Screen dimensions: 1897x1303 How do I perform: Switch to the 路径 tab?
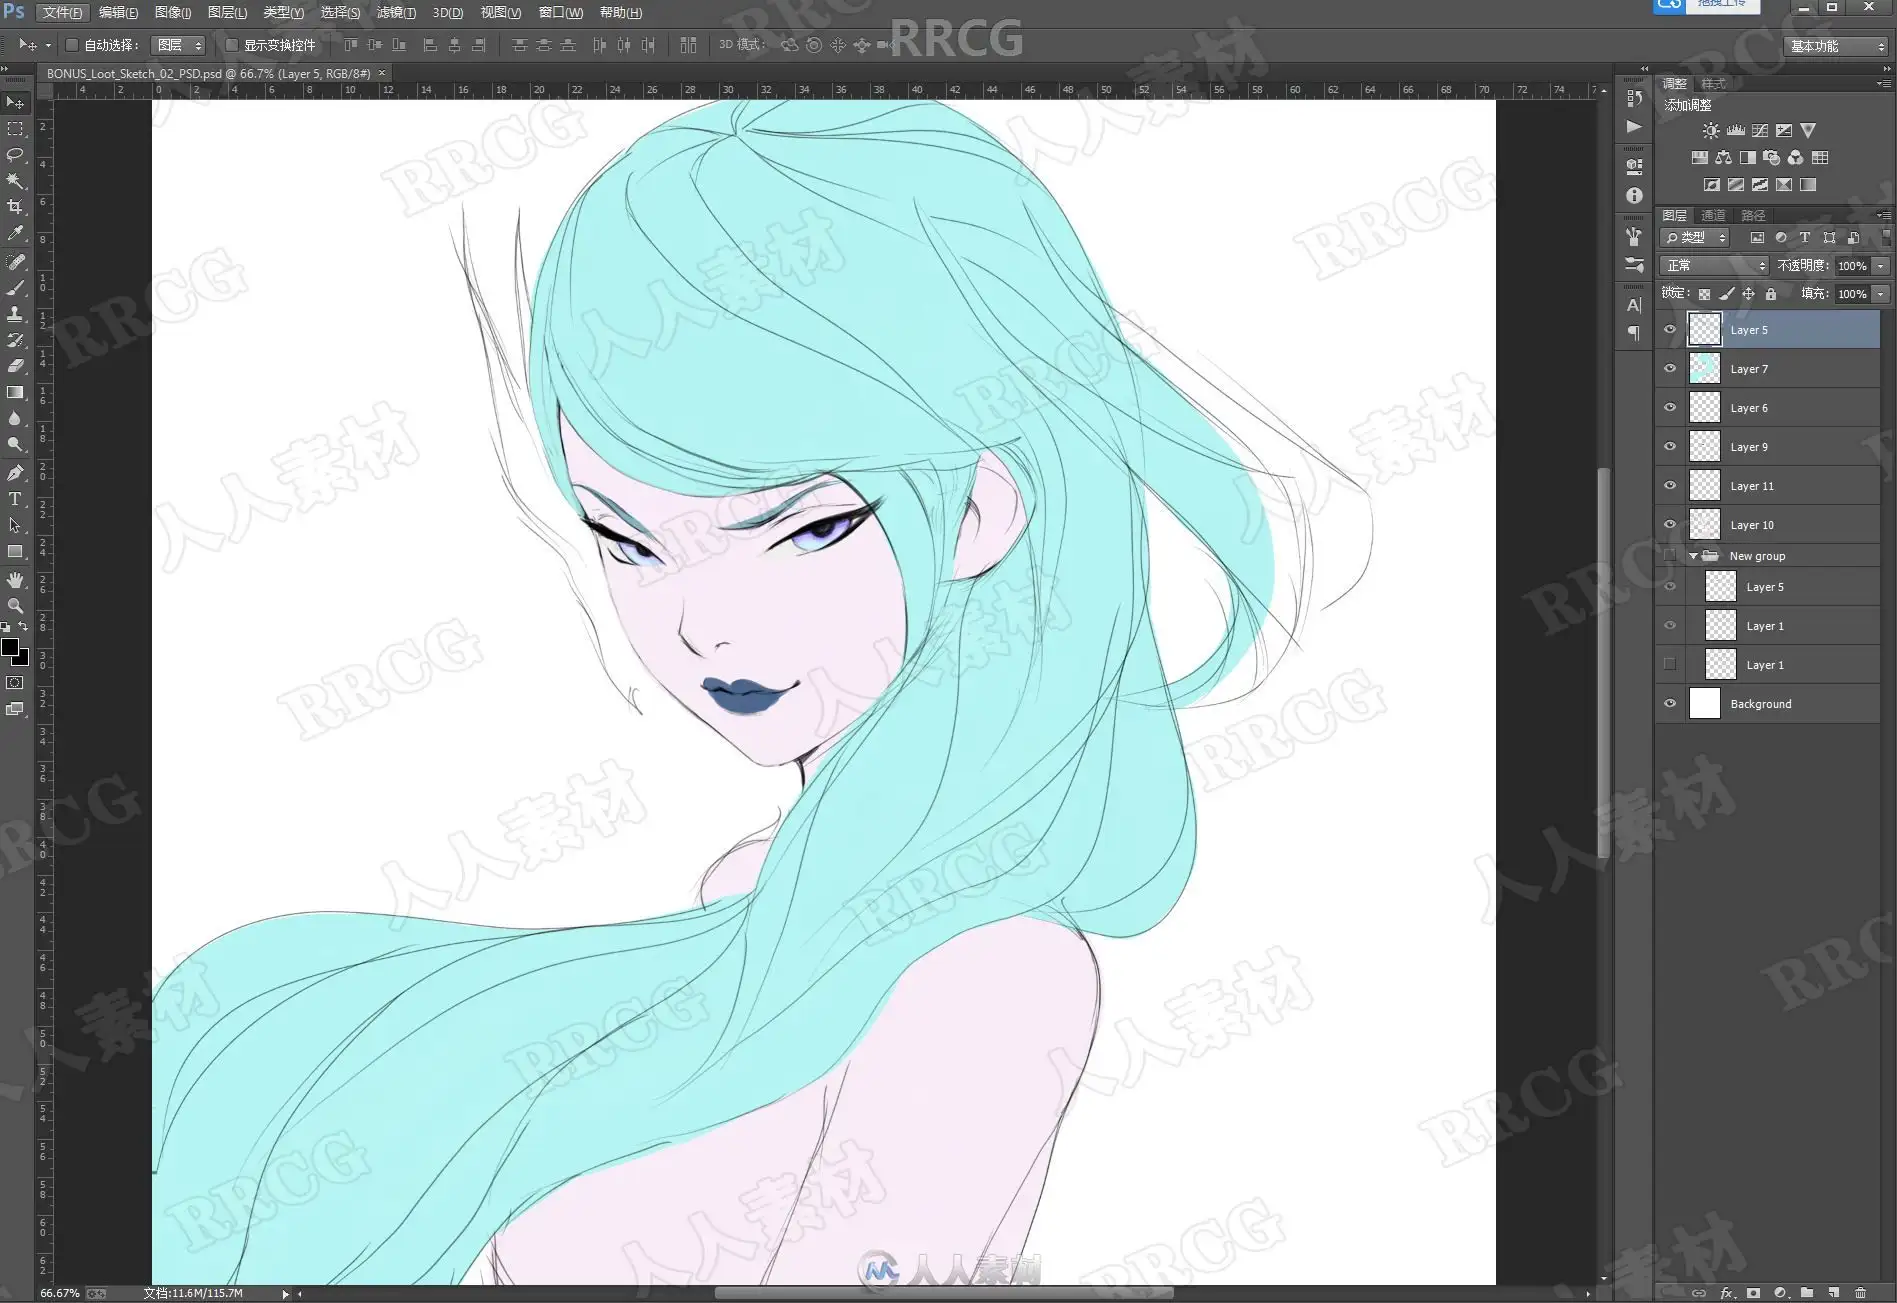point(1753,216)
